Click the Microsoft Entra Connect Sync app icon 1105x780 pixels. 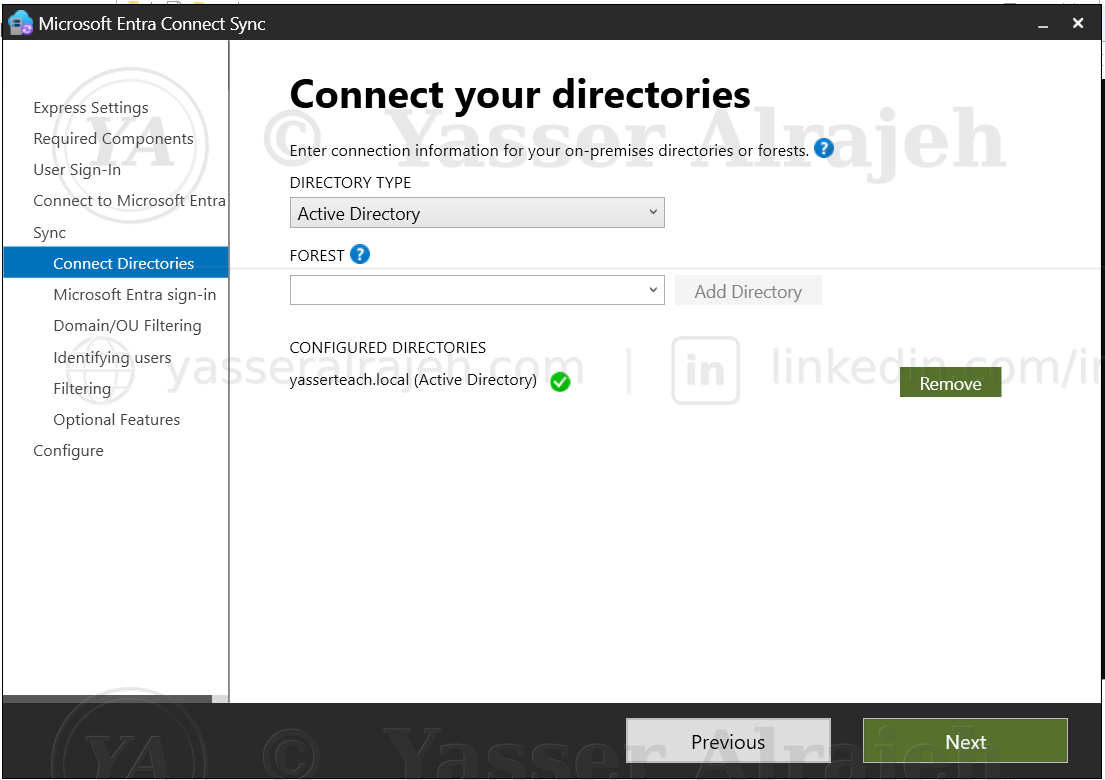[x=20, y=23]
